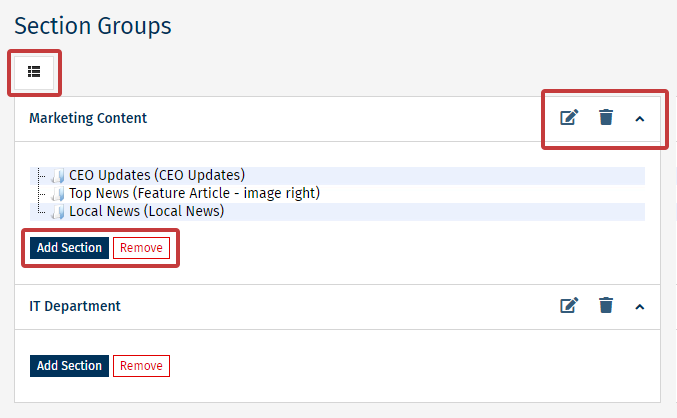677x418 pixels.
Task: Click the list view icon button
Action: click(x=34, y=72)
